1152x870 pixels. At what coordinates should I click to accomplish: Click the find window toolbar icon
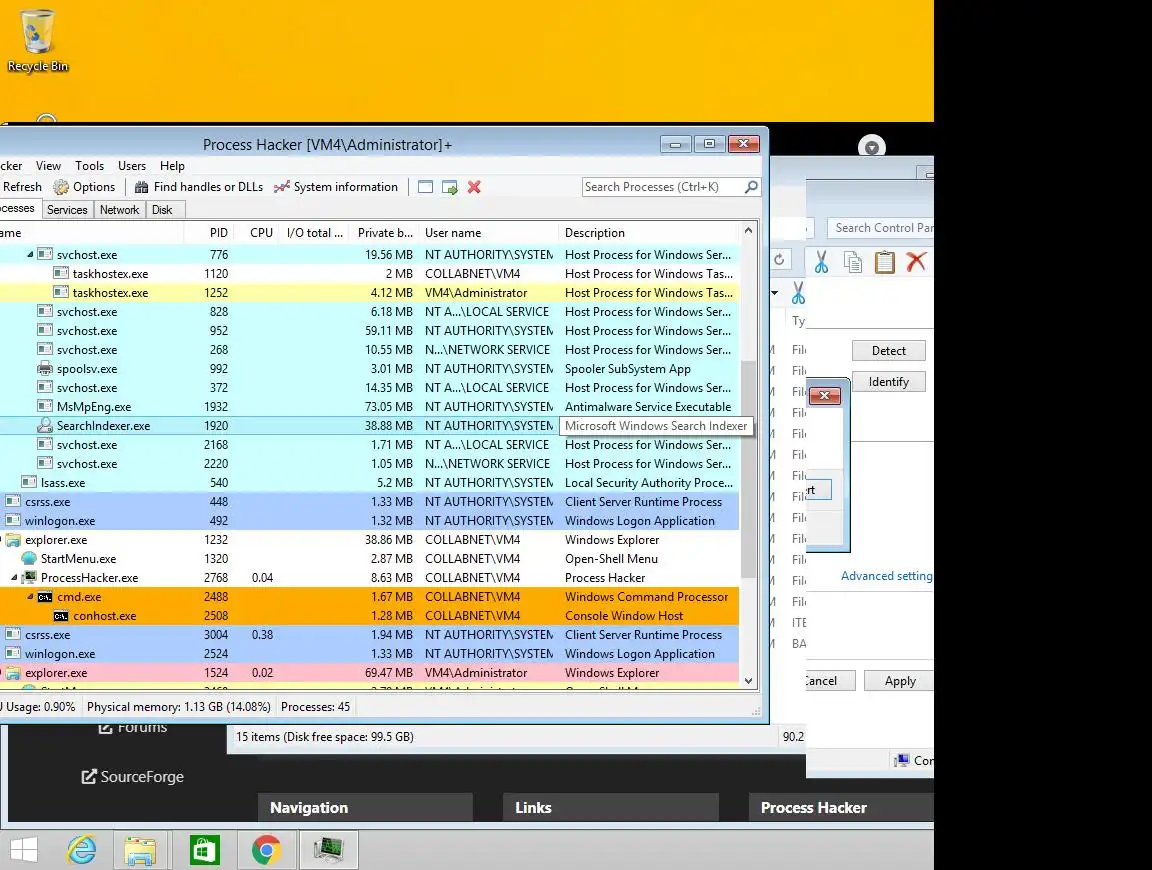(425, 187)
